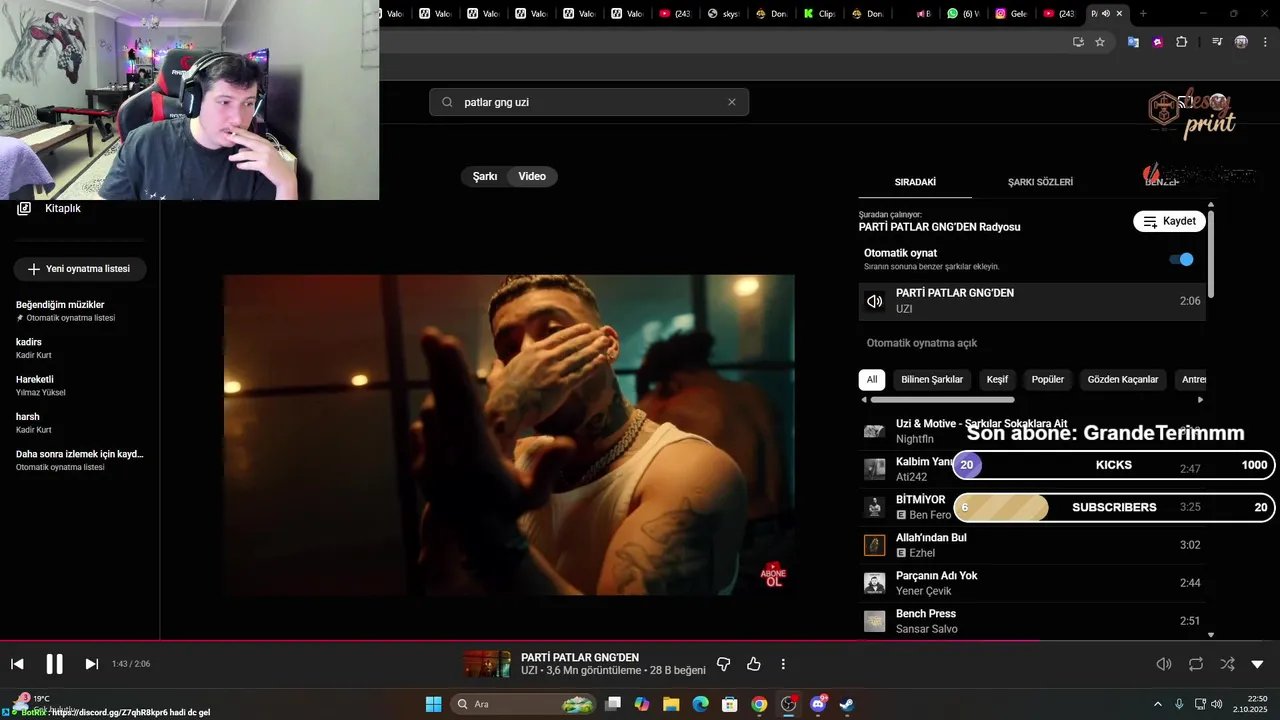Open the Beğendiğim müzikler playlist
The height and width of the screenshot is (720, 1280).
pyautogui.click(x=80, y=311)
